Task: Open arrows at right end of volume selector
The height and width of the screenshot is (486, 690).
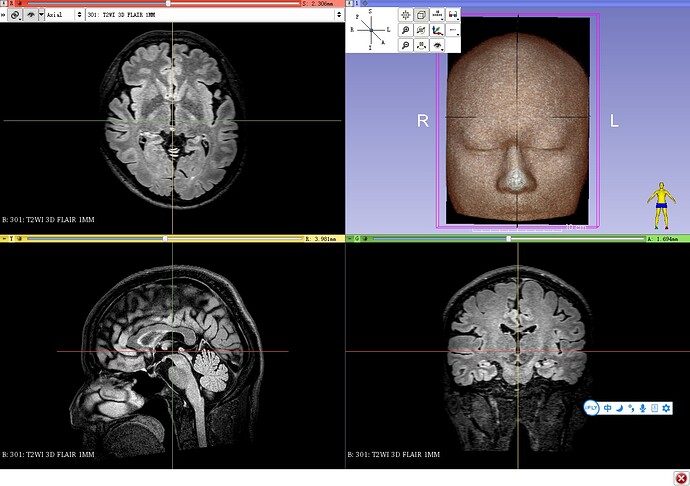Action: click(x=339, y=15)
